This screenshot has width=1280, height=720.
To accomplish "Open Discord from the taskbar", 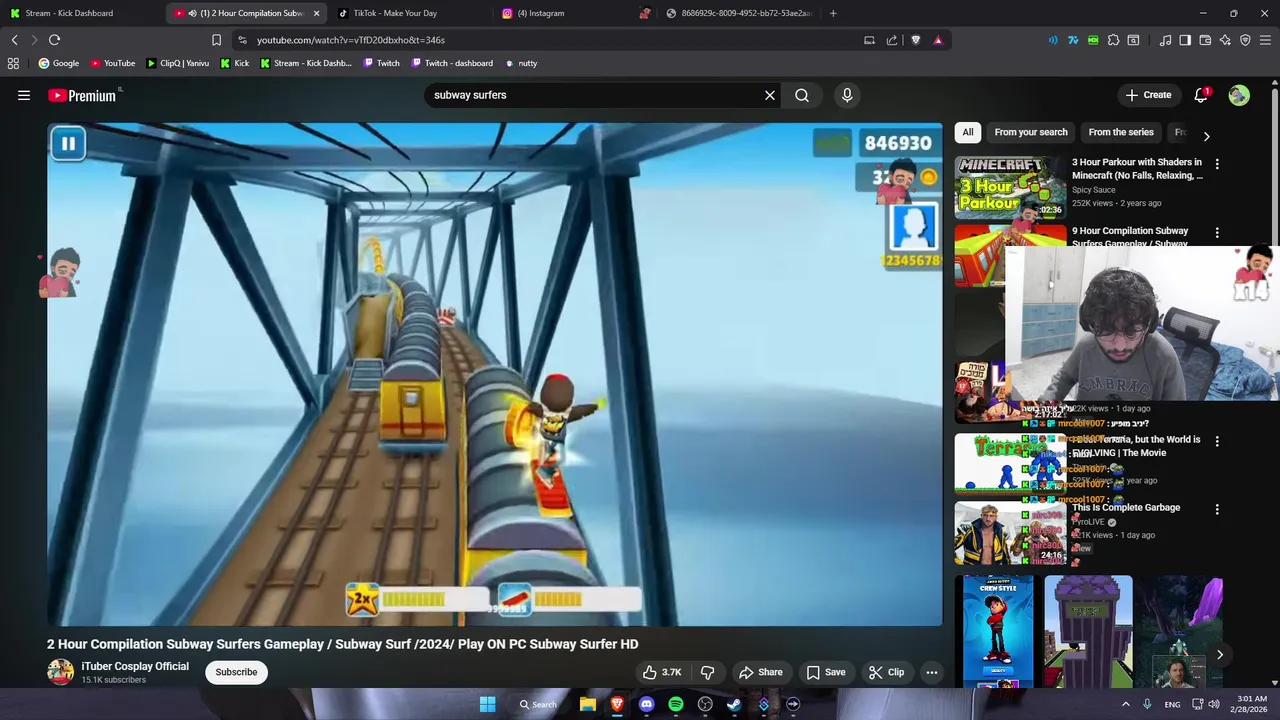I will pyautogui.click(x=646, y=704).
